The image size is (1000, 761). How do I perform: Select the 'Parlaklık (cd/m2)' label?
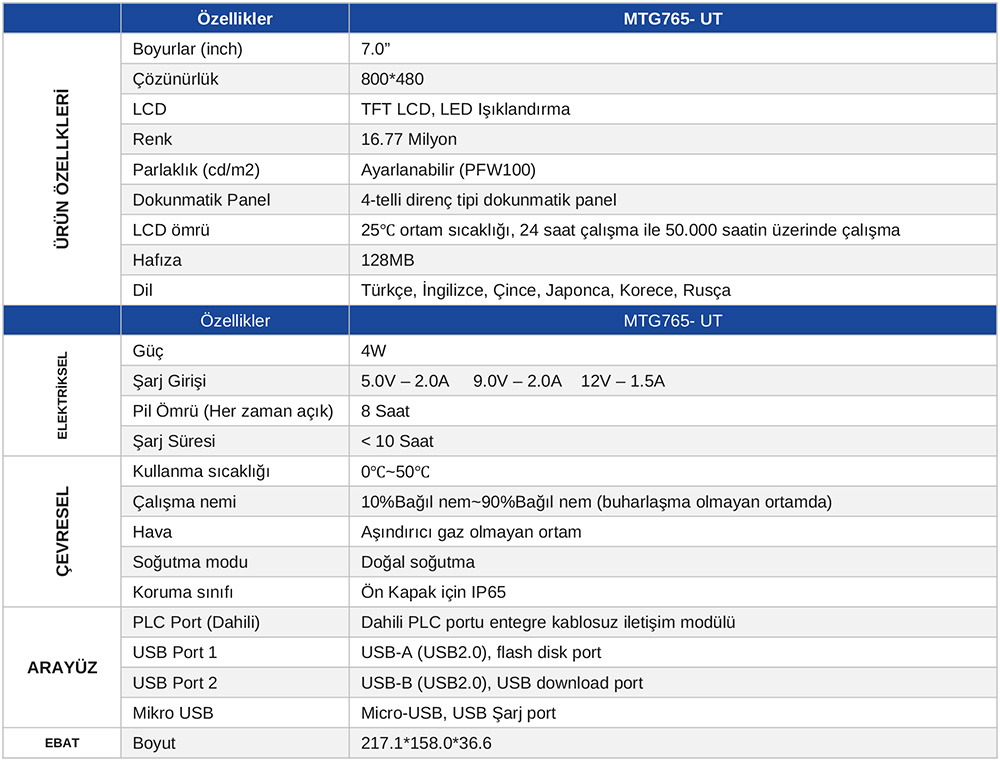point(196,170)
